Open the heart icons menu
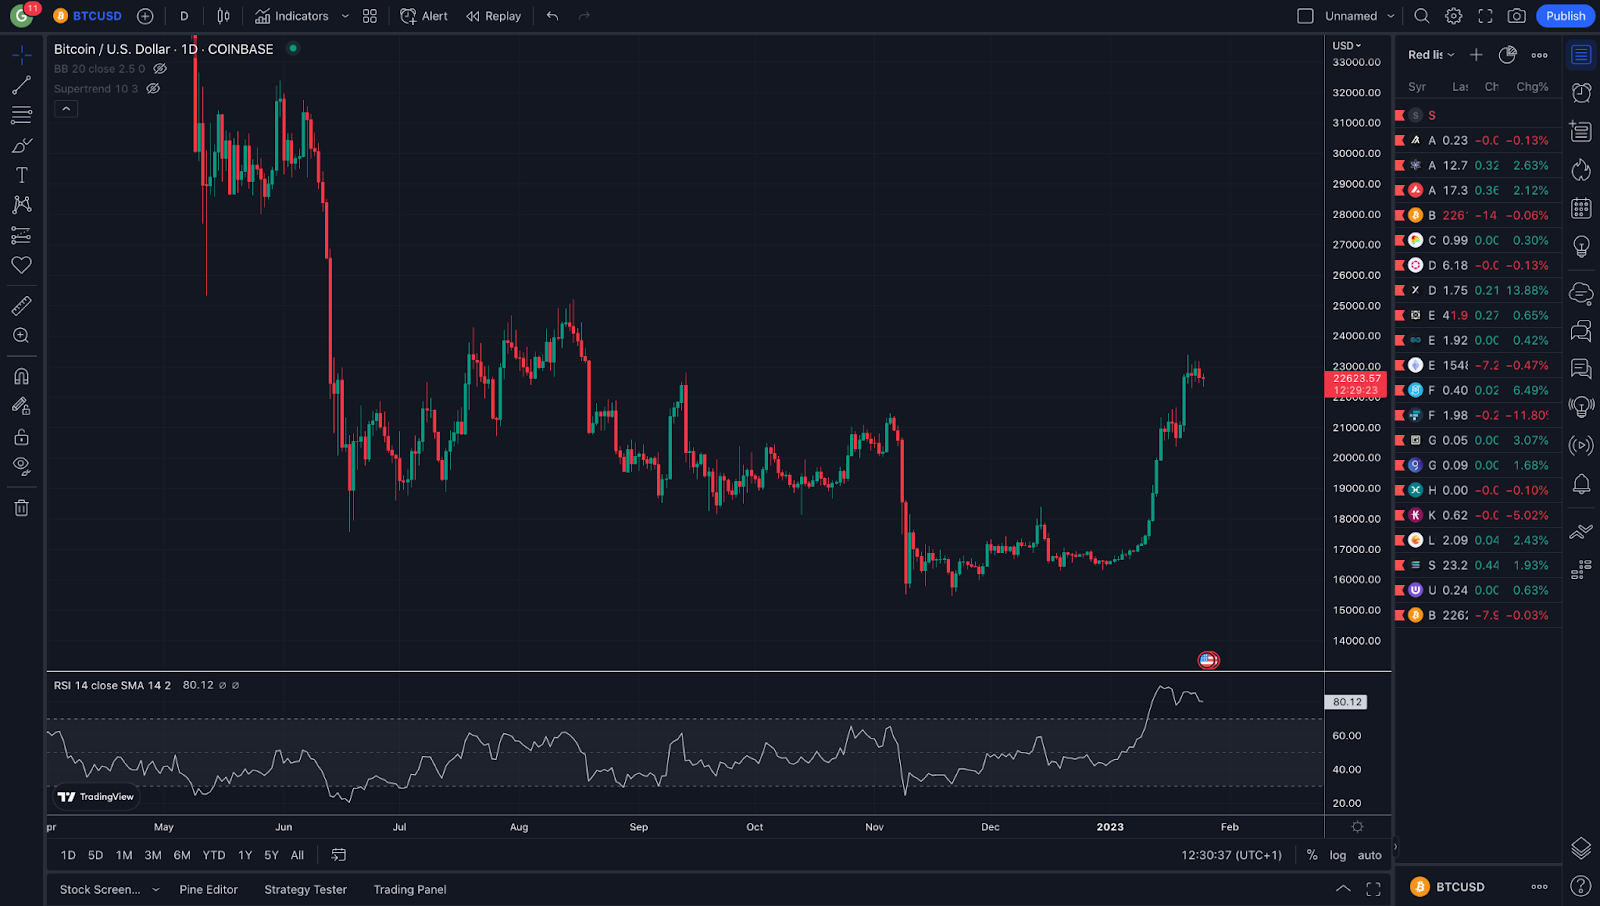 click(21, 265)
